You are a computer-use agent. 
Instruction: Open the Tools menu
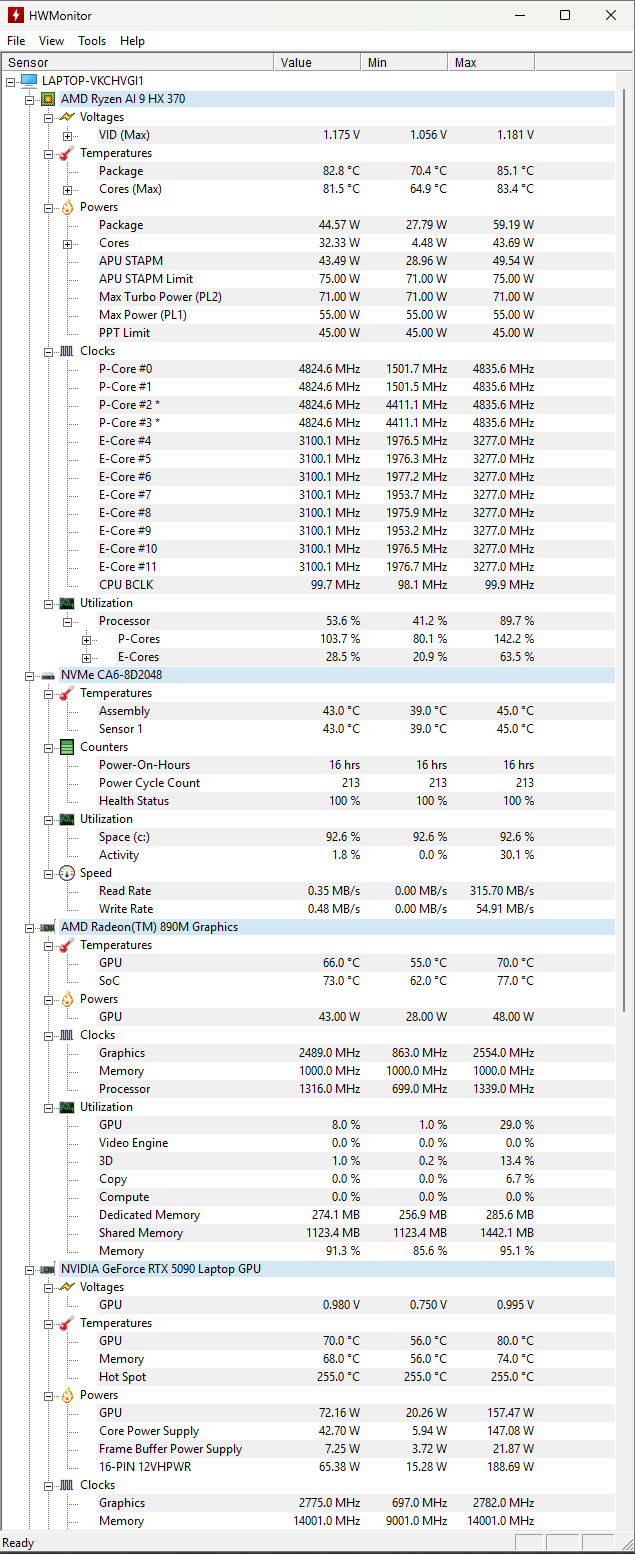tap(92, 41)
